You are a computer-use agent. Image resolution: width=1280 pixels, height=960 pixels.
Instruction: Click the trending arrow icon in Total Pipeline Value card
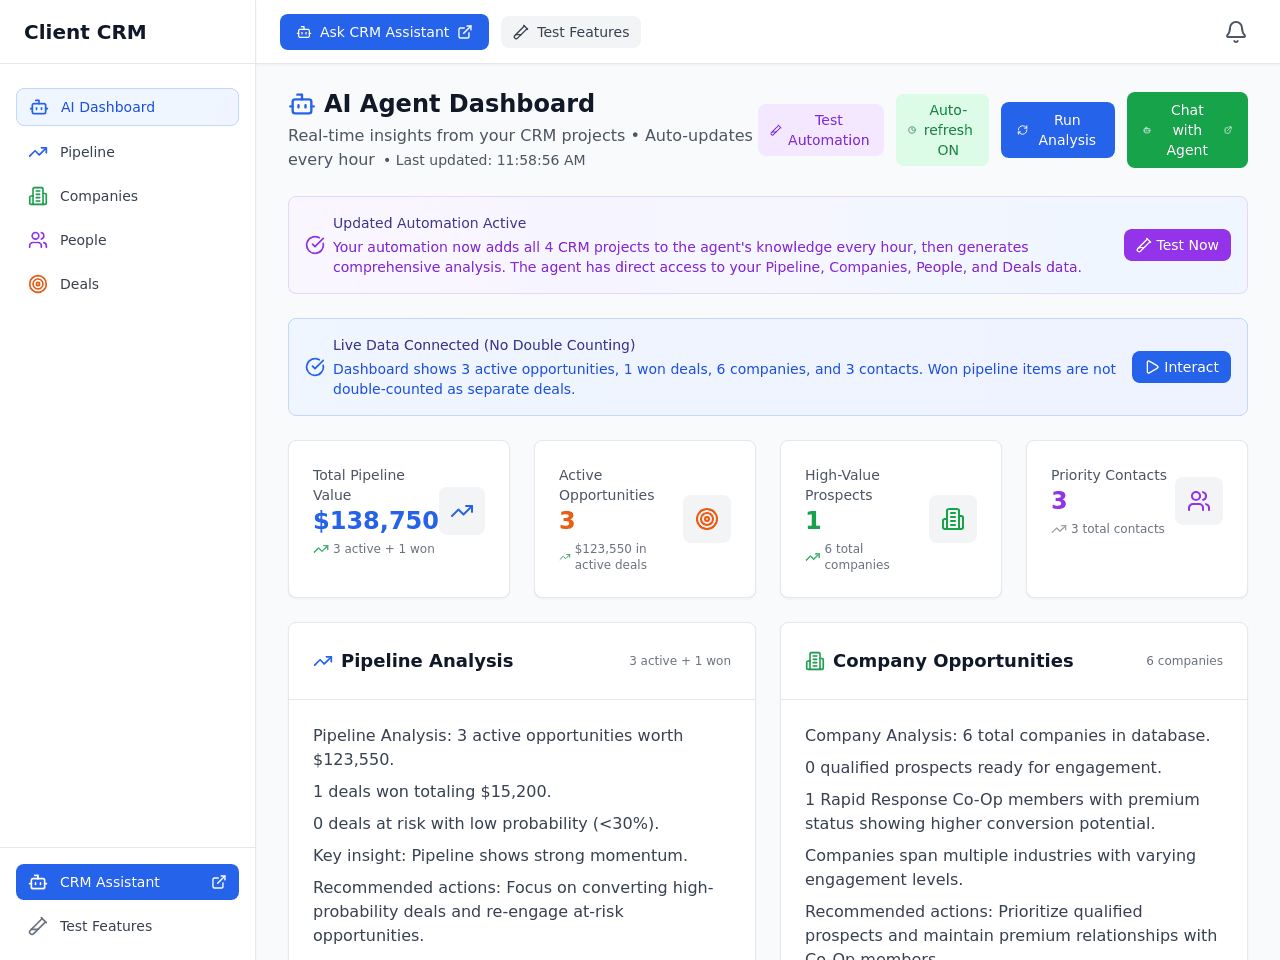462,511
